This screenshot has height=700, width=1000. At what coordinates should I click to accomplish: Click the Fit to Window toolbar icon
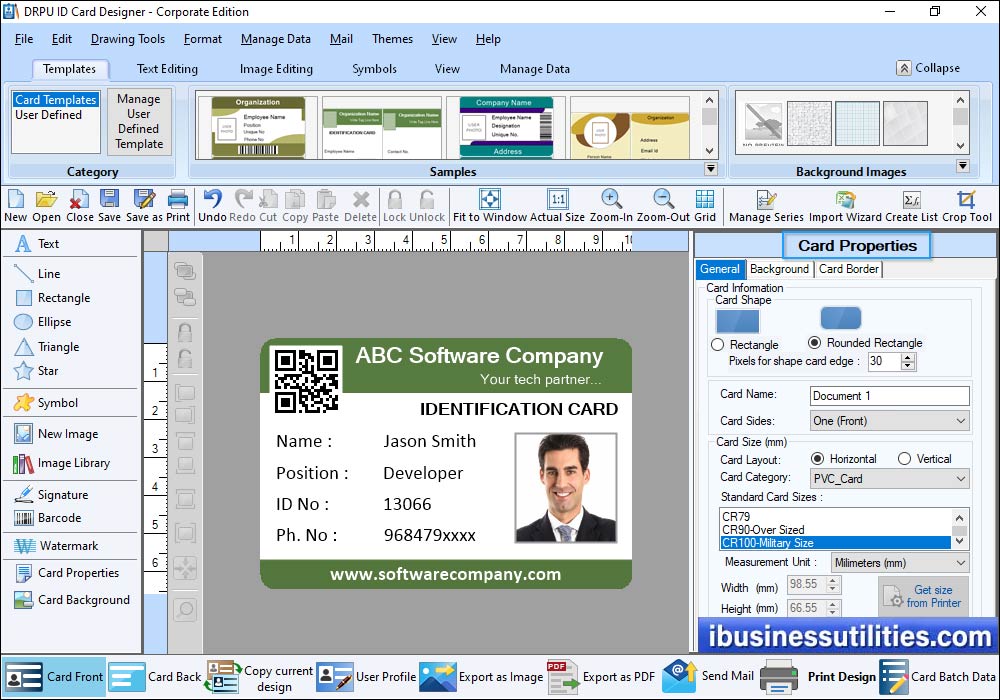pyautogui.click(x=489, y=200)
